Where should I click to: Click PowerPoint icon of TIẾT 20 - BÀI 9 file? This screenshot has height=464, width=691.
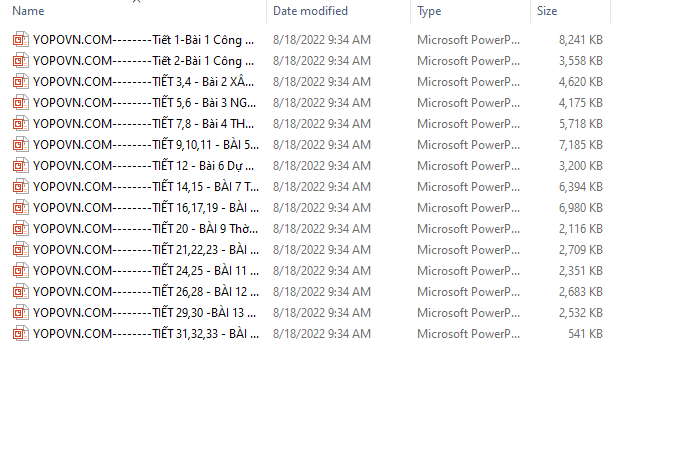point(20,229)
